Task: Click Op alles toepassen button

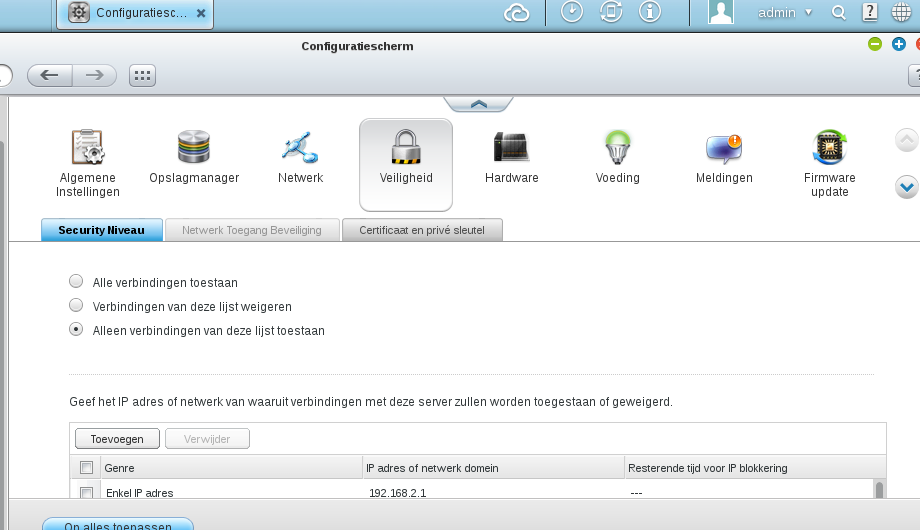Action: [118, 524]
